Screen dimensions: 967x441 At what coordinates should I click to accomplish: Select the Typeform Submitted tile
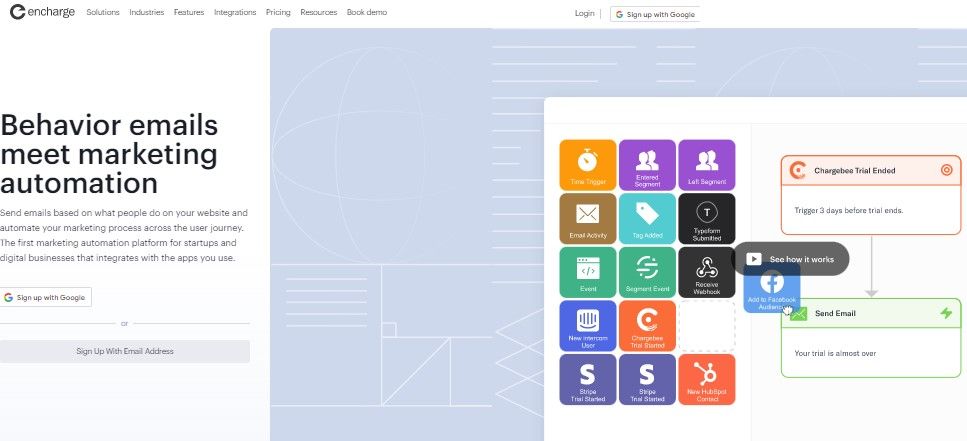click(707, 218)
